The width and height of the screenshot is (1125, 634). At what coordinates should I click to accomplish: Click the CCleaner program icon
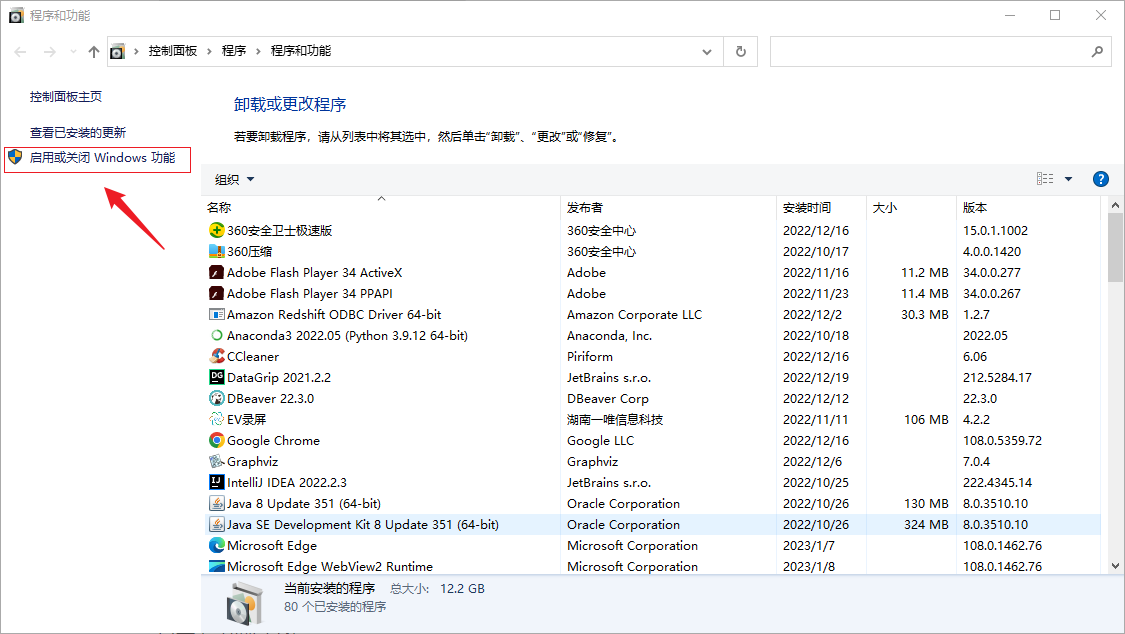pos(216,356)
